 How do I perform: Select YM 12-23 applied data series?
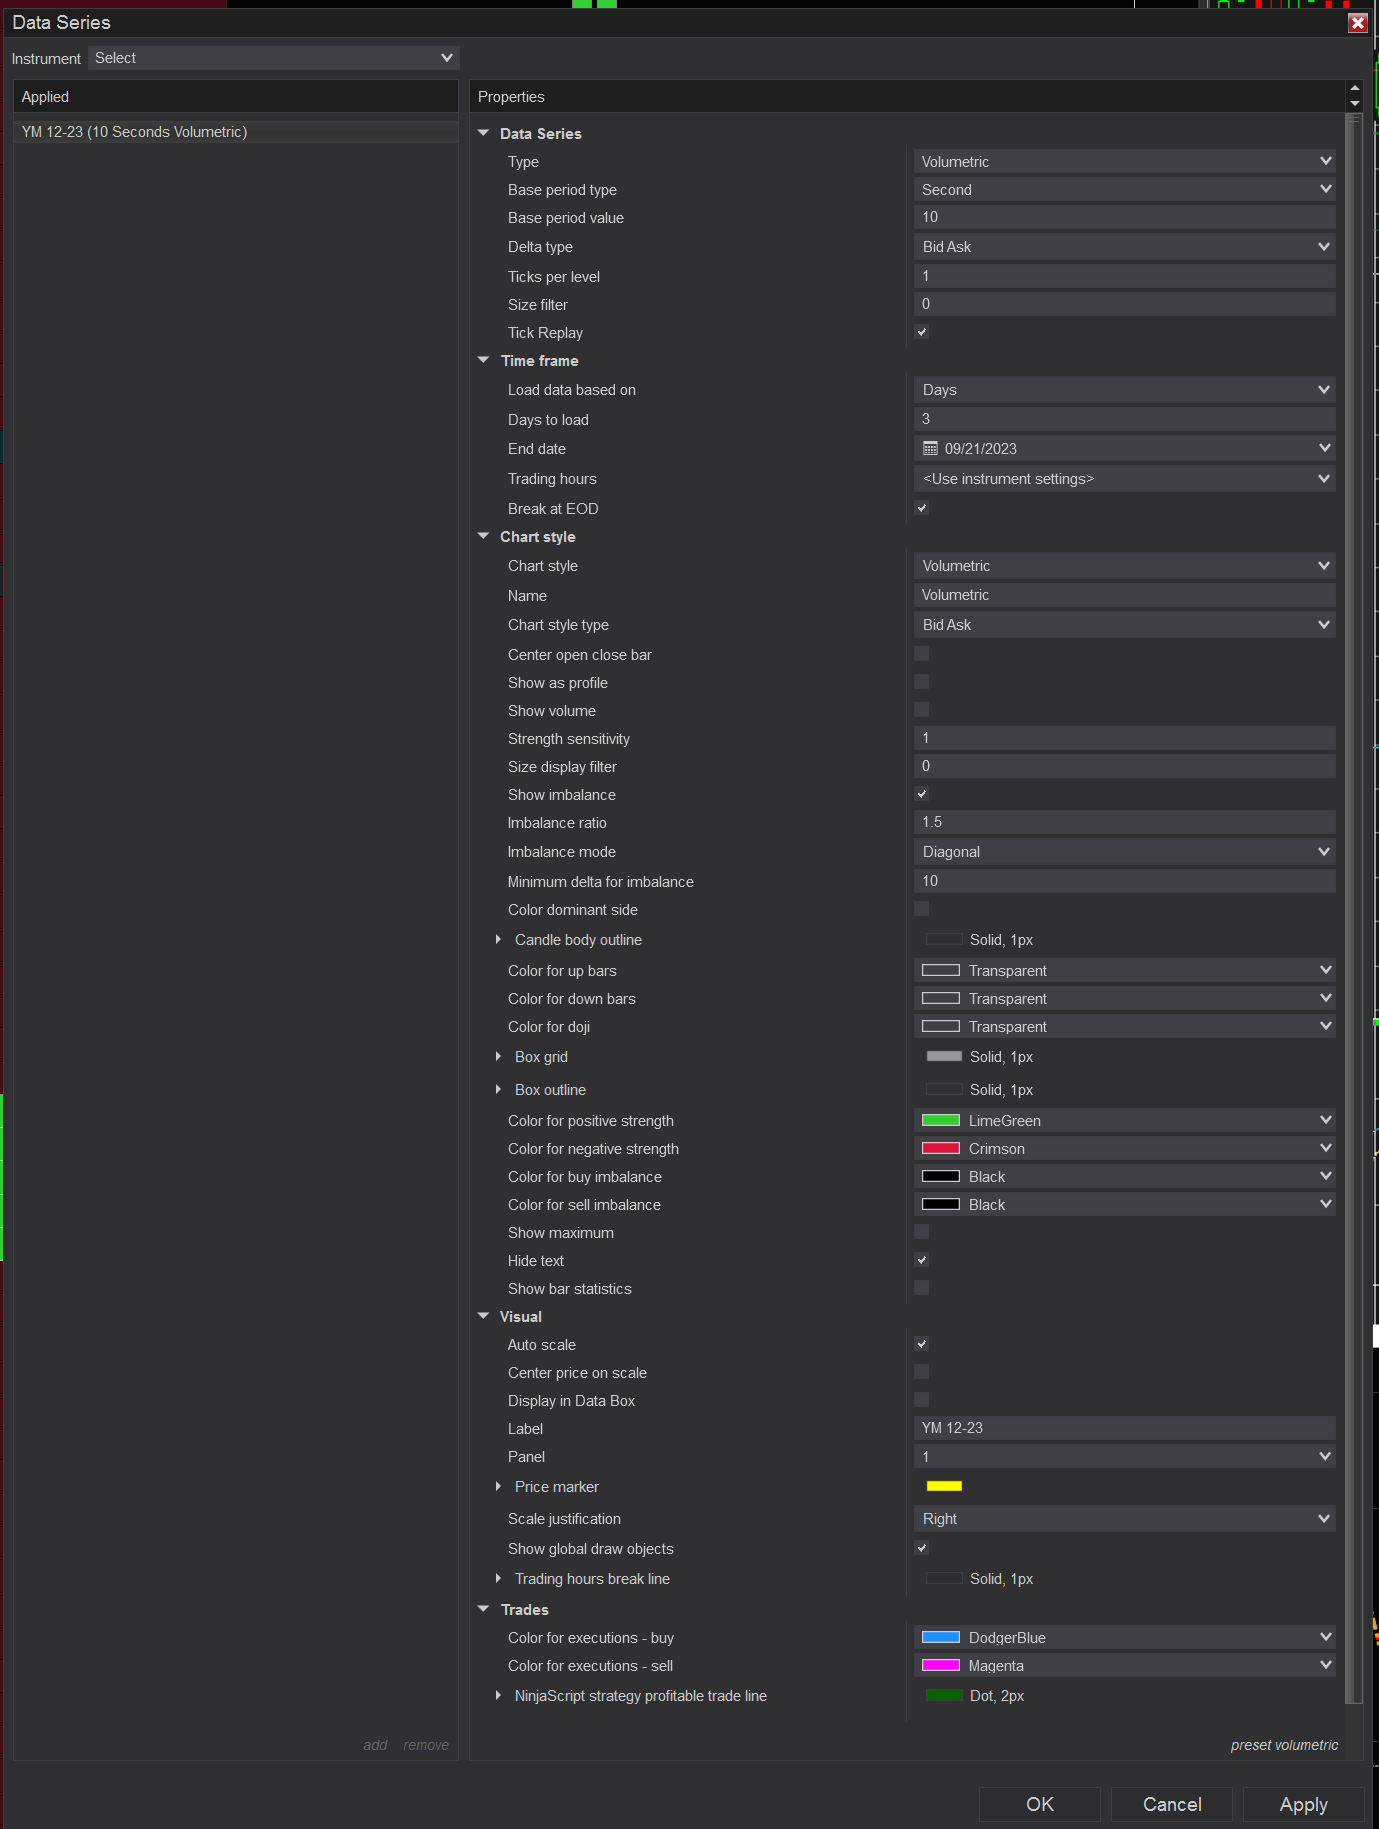pos(236,132)
